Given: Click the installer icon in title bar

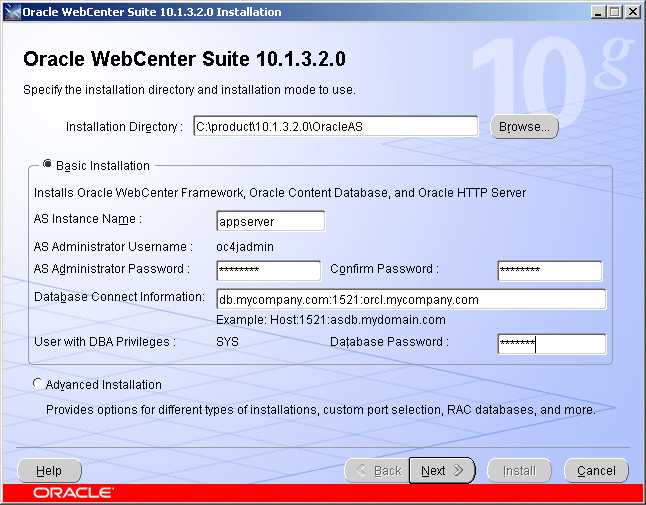Looking at the screenshot, I should pyautogui.click(x=12, y=12).
